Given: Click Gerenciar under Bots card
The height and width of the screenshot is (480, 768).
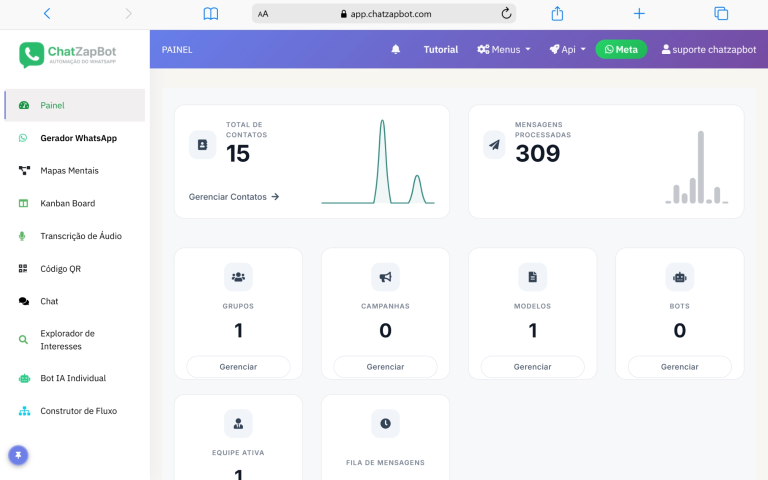Looking at the screenshot, I should [679, 367].
